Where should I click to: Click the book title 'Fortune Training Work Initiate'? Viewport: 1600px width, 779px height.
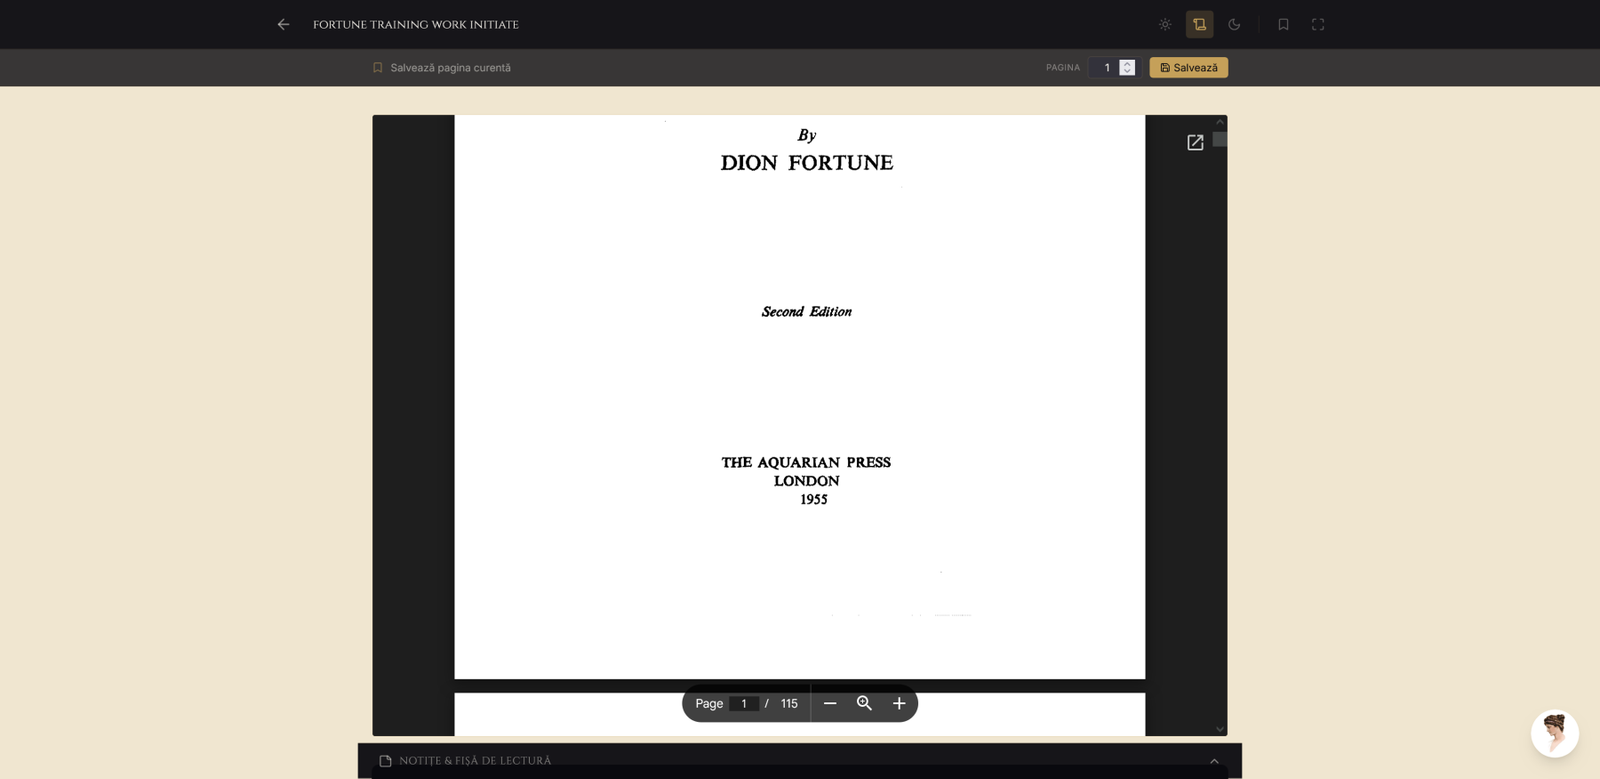coord(416,25)
